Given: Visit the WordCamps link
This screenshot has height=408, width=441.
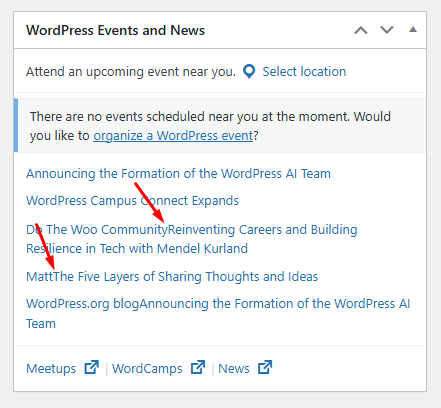Looking at the screenshot, I should 147,369.
